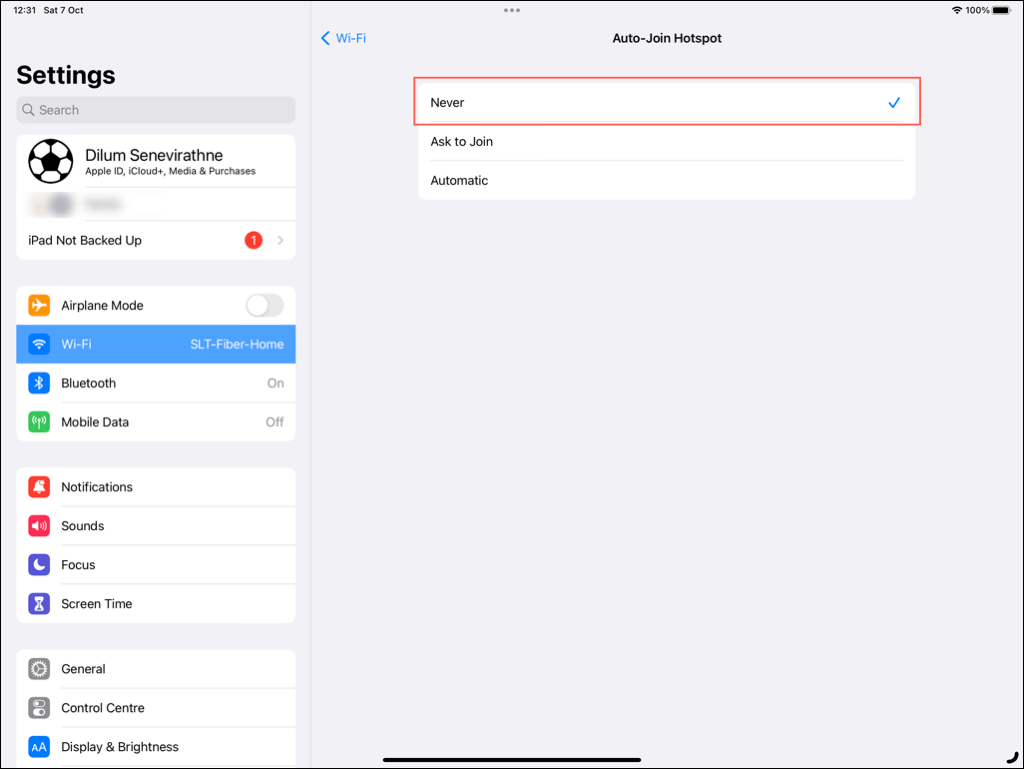The image size is (1024, 769).
Task: Tap the home indicator bar
Action: 512,759
